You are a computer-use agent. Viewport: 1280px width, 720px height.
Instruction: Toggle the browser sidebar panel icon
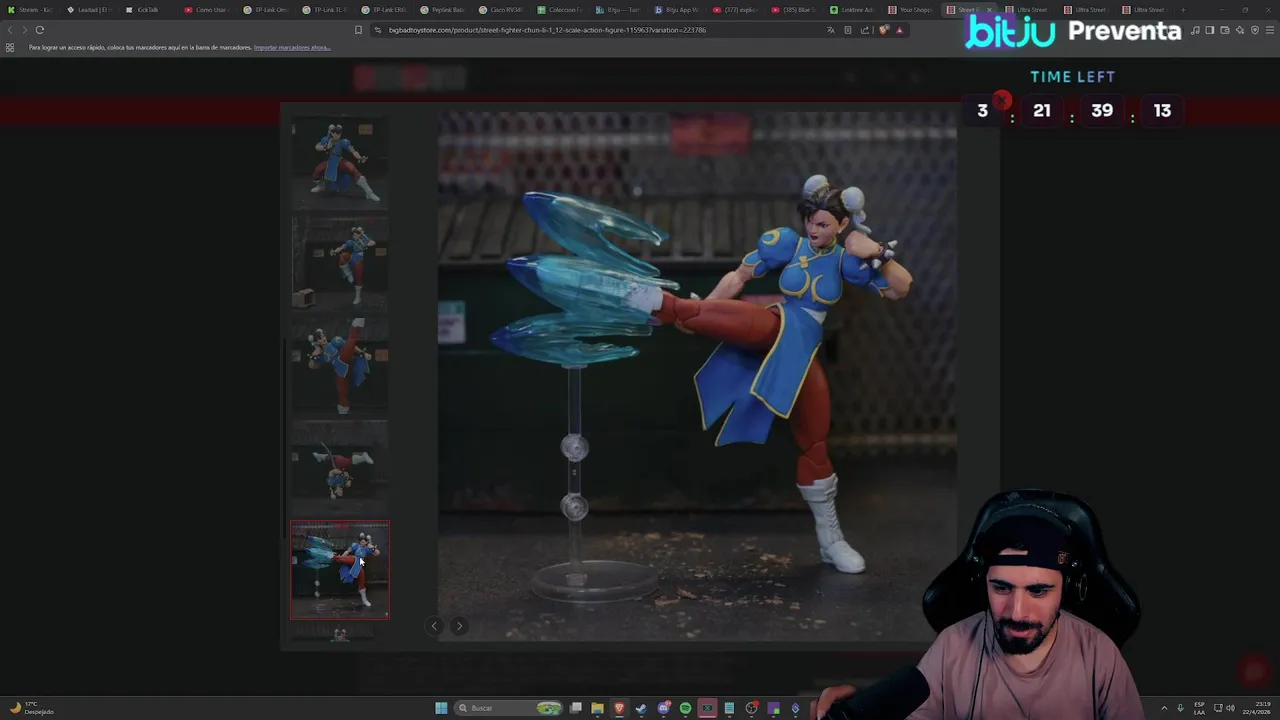(x=1210, y=30)
